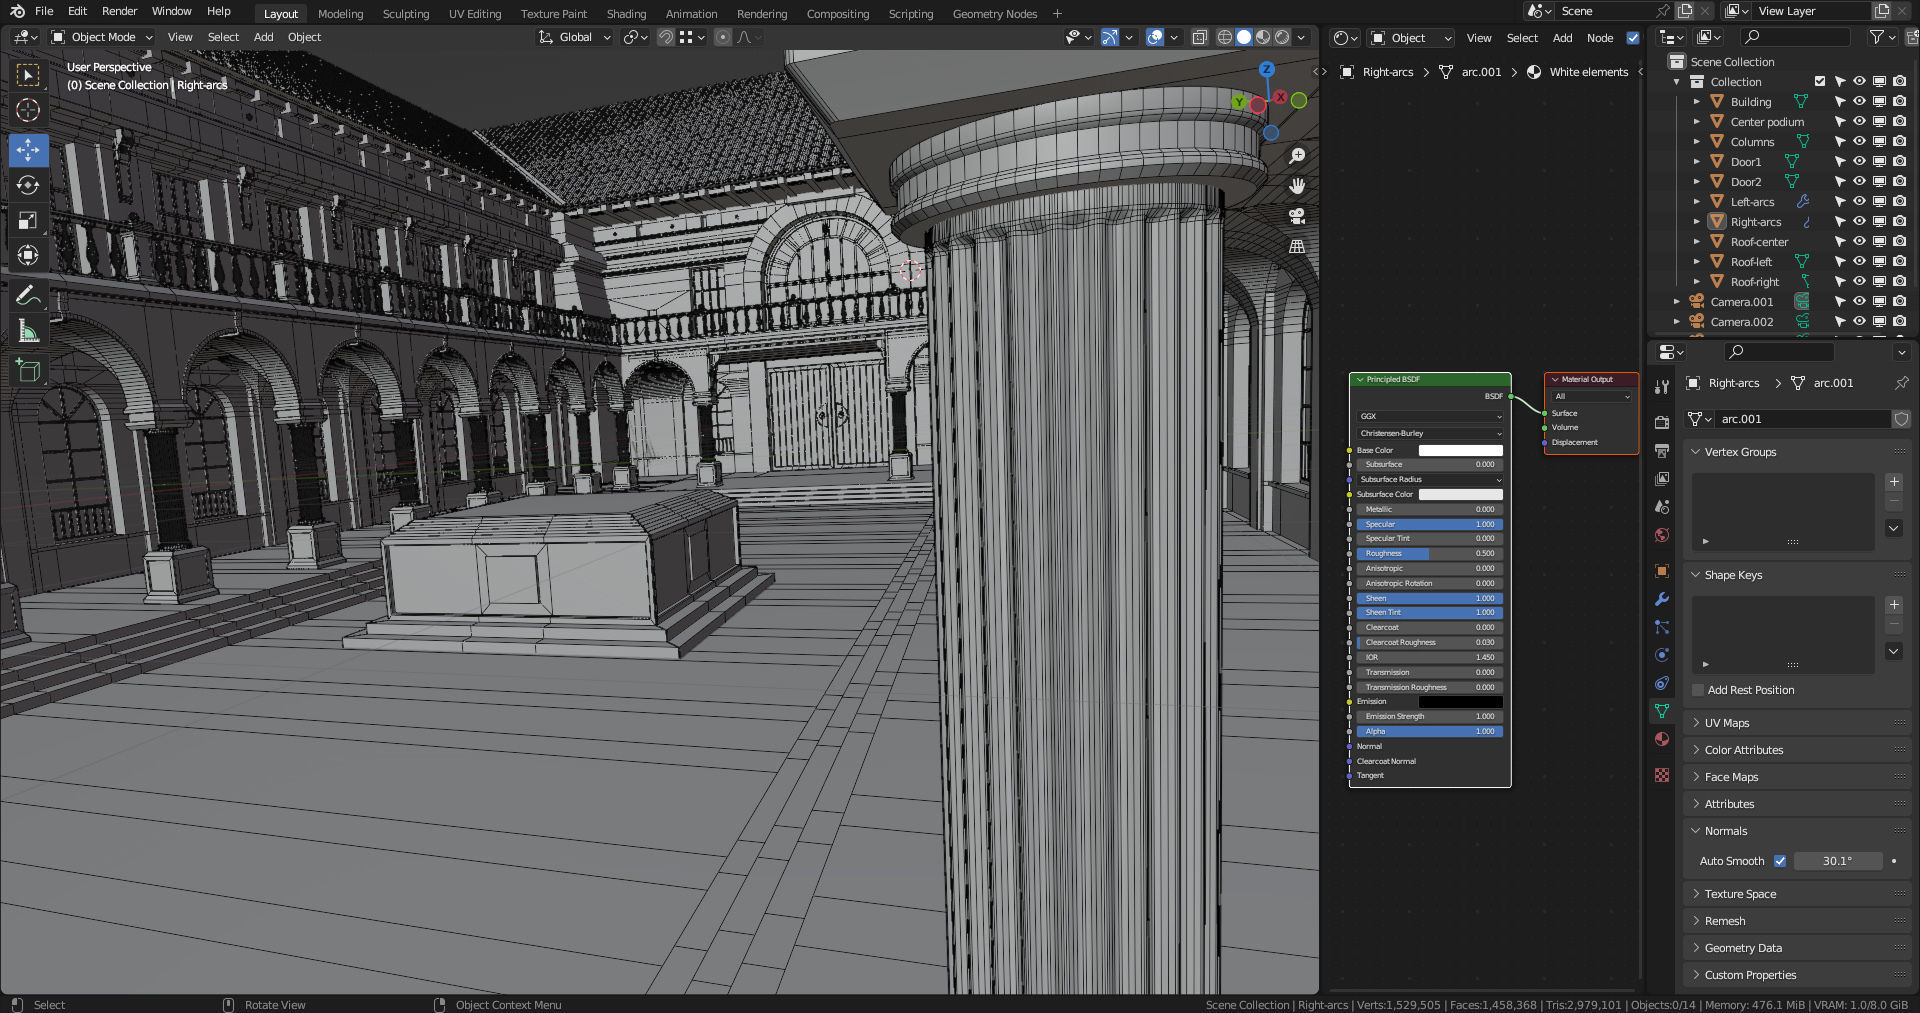Click the Select Box tool icon
The width and height of the screenshot is (1920, 1013).
coord(28,75)
